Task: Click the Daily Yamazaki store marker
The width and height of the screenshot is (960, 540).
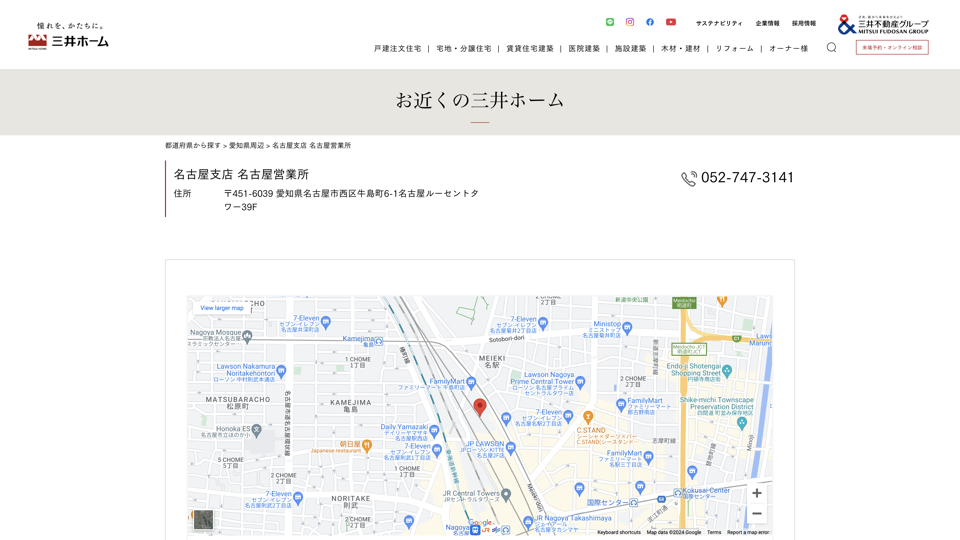Action: (434, 430)
